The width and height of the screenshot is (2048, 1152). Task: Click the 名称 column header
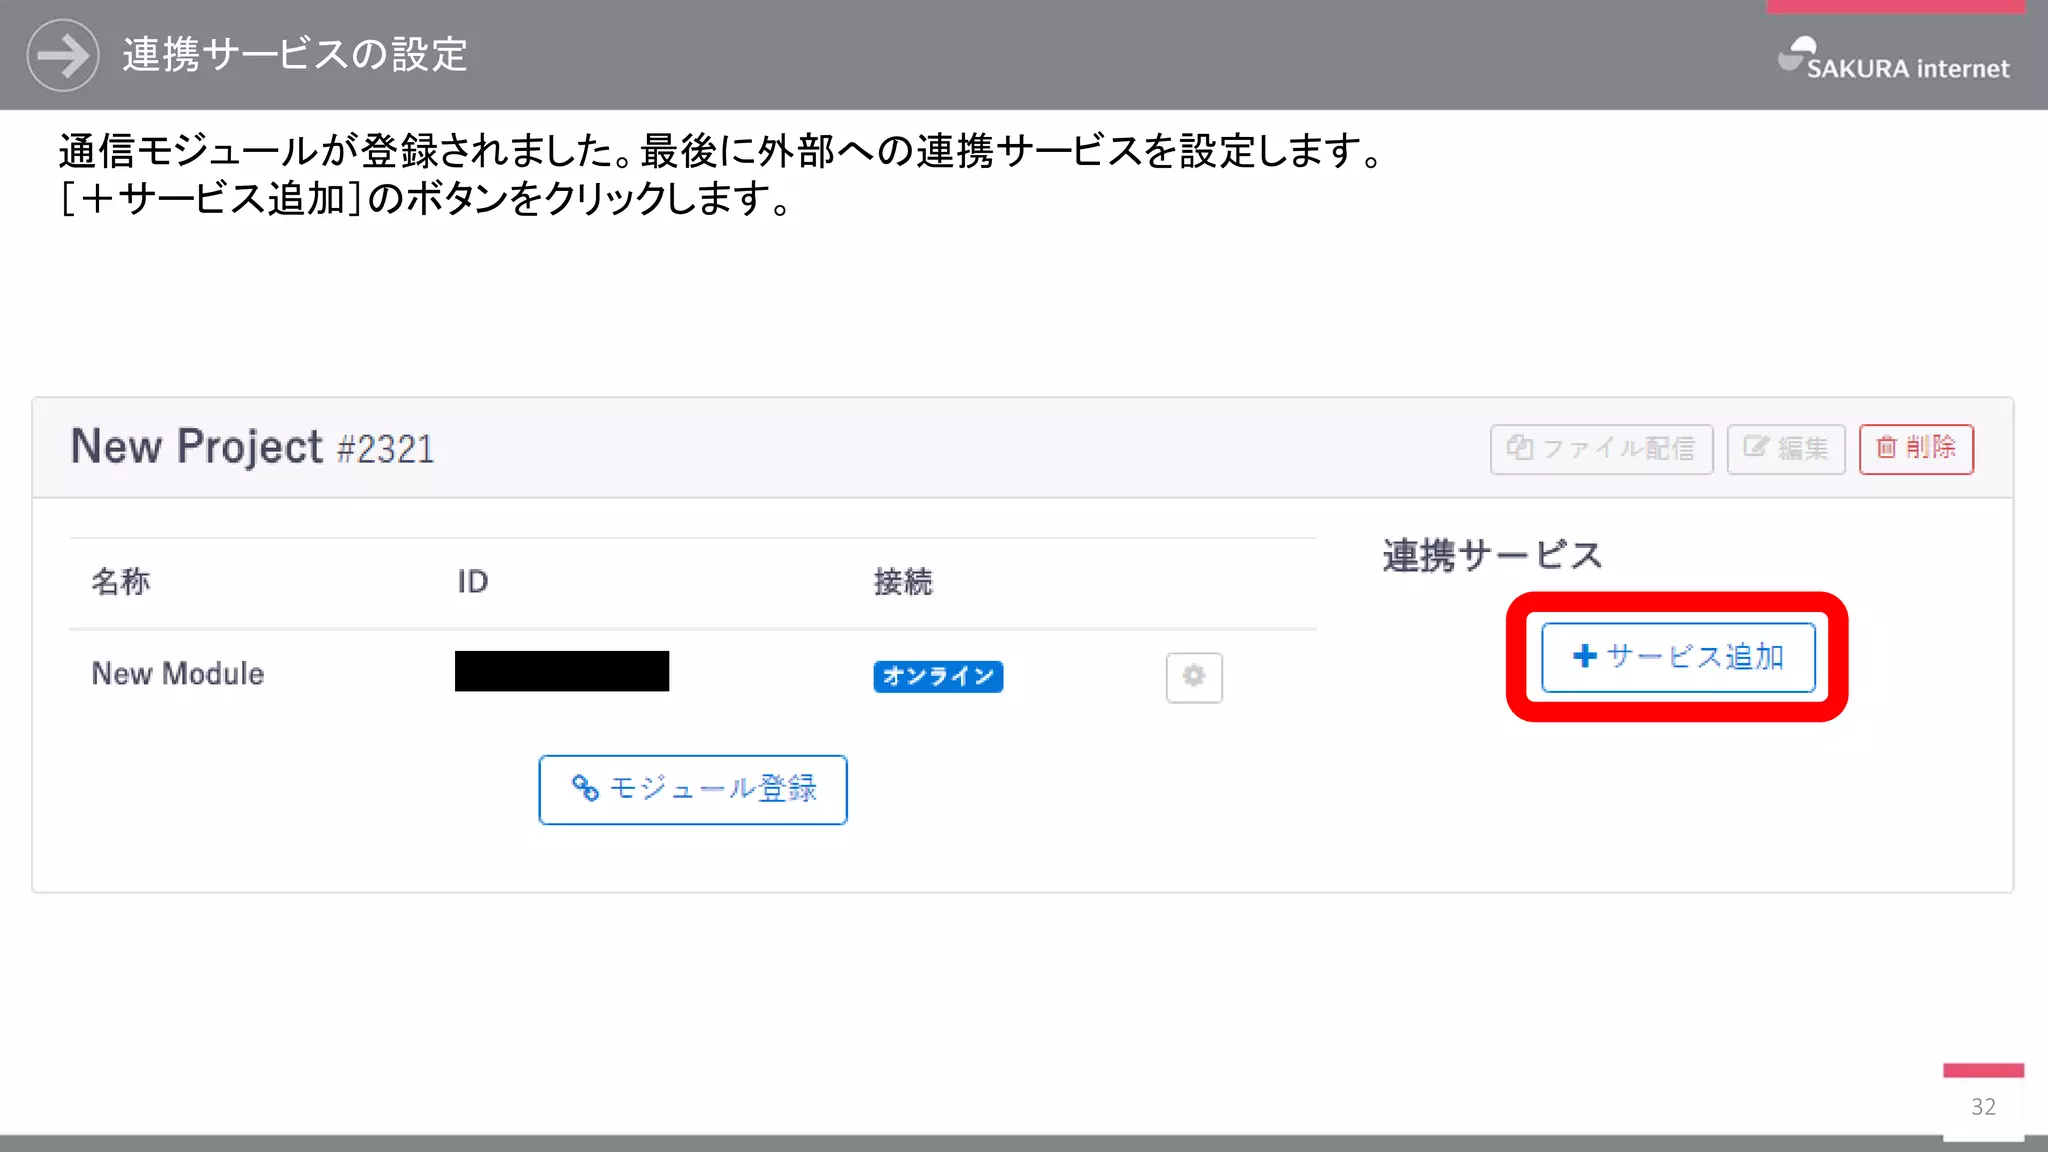(x=121, y=581)
